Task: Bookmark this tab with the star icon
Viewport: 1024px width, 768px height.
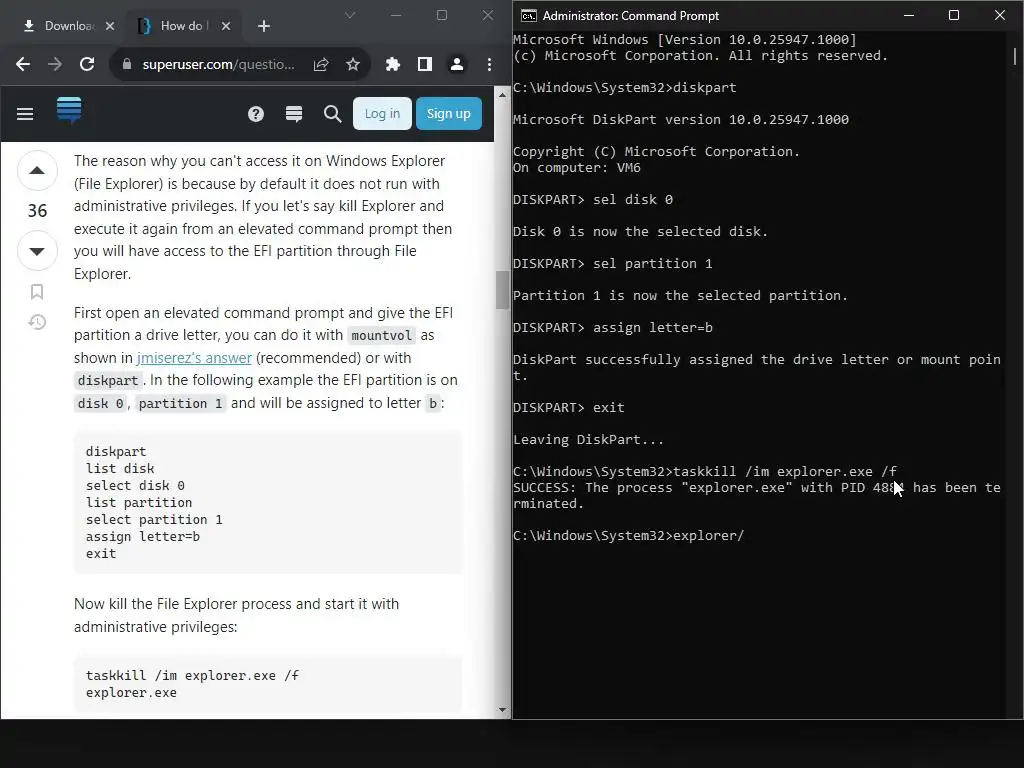Action: pyautogui.click(x=353, y=64)
